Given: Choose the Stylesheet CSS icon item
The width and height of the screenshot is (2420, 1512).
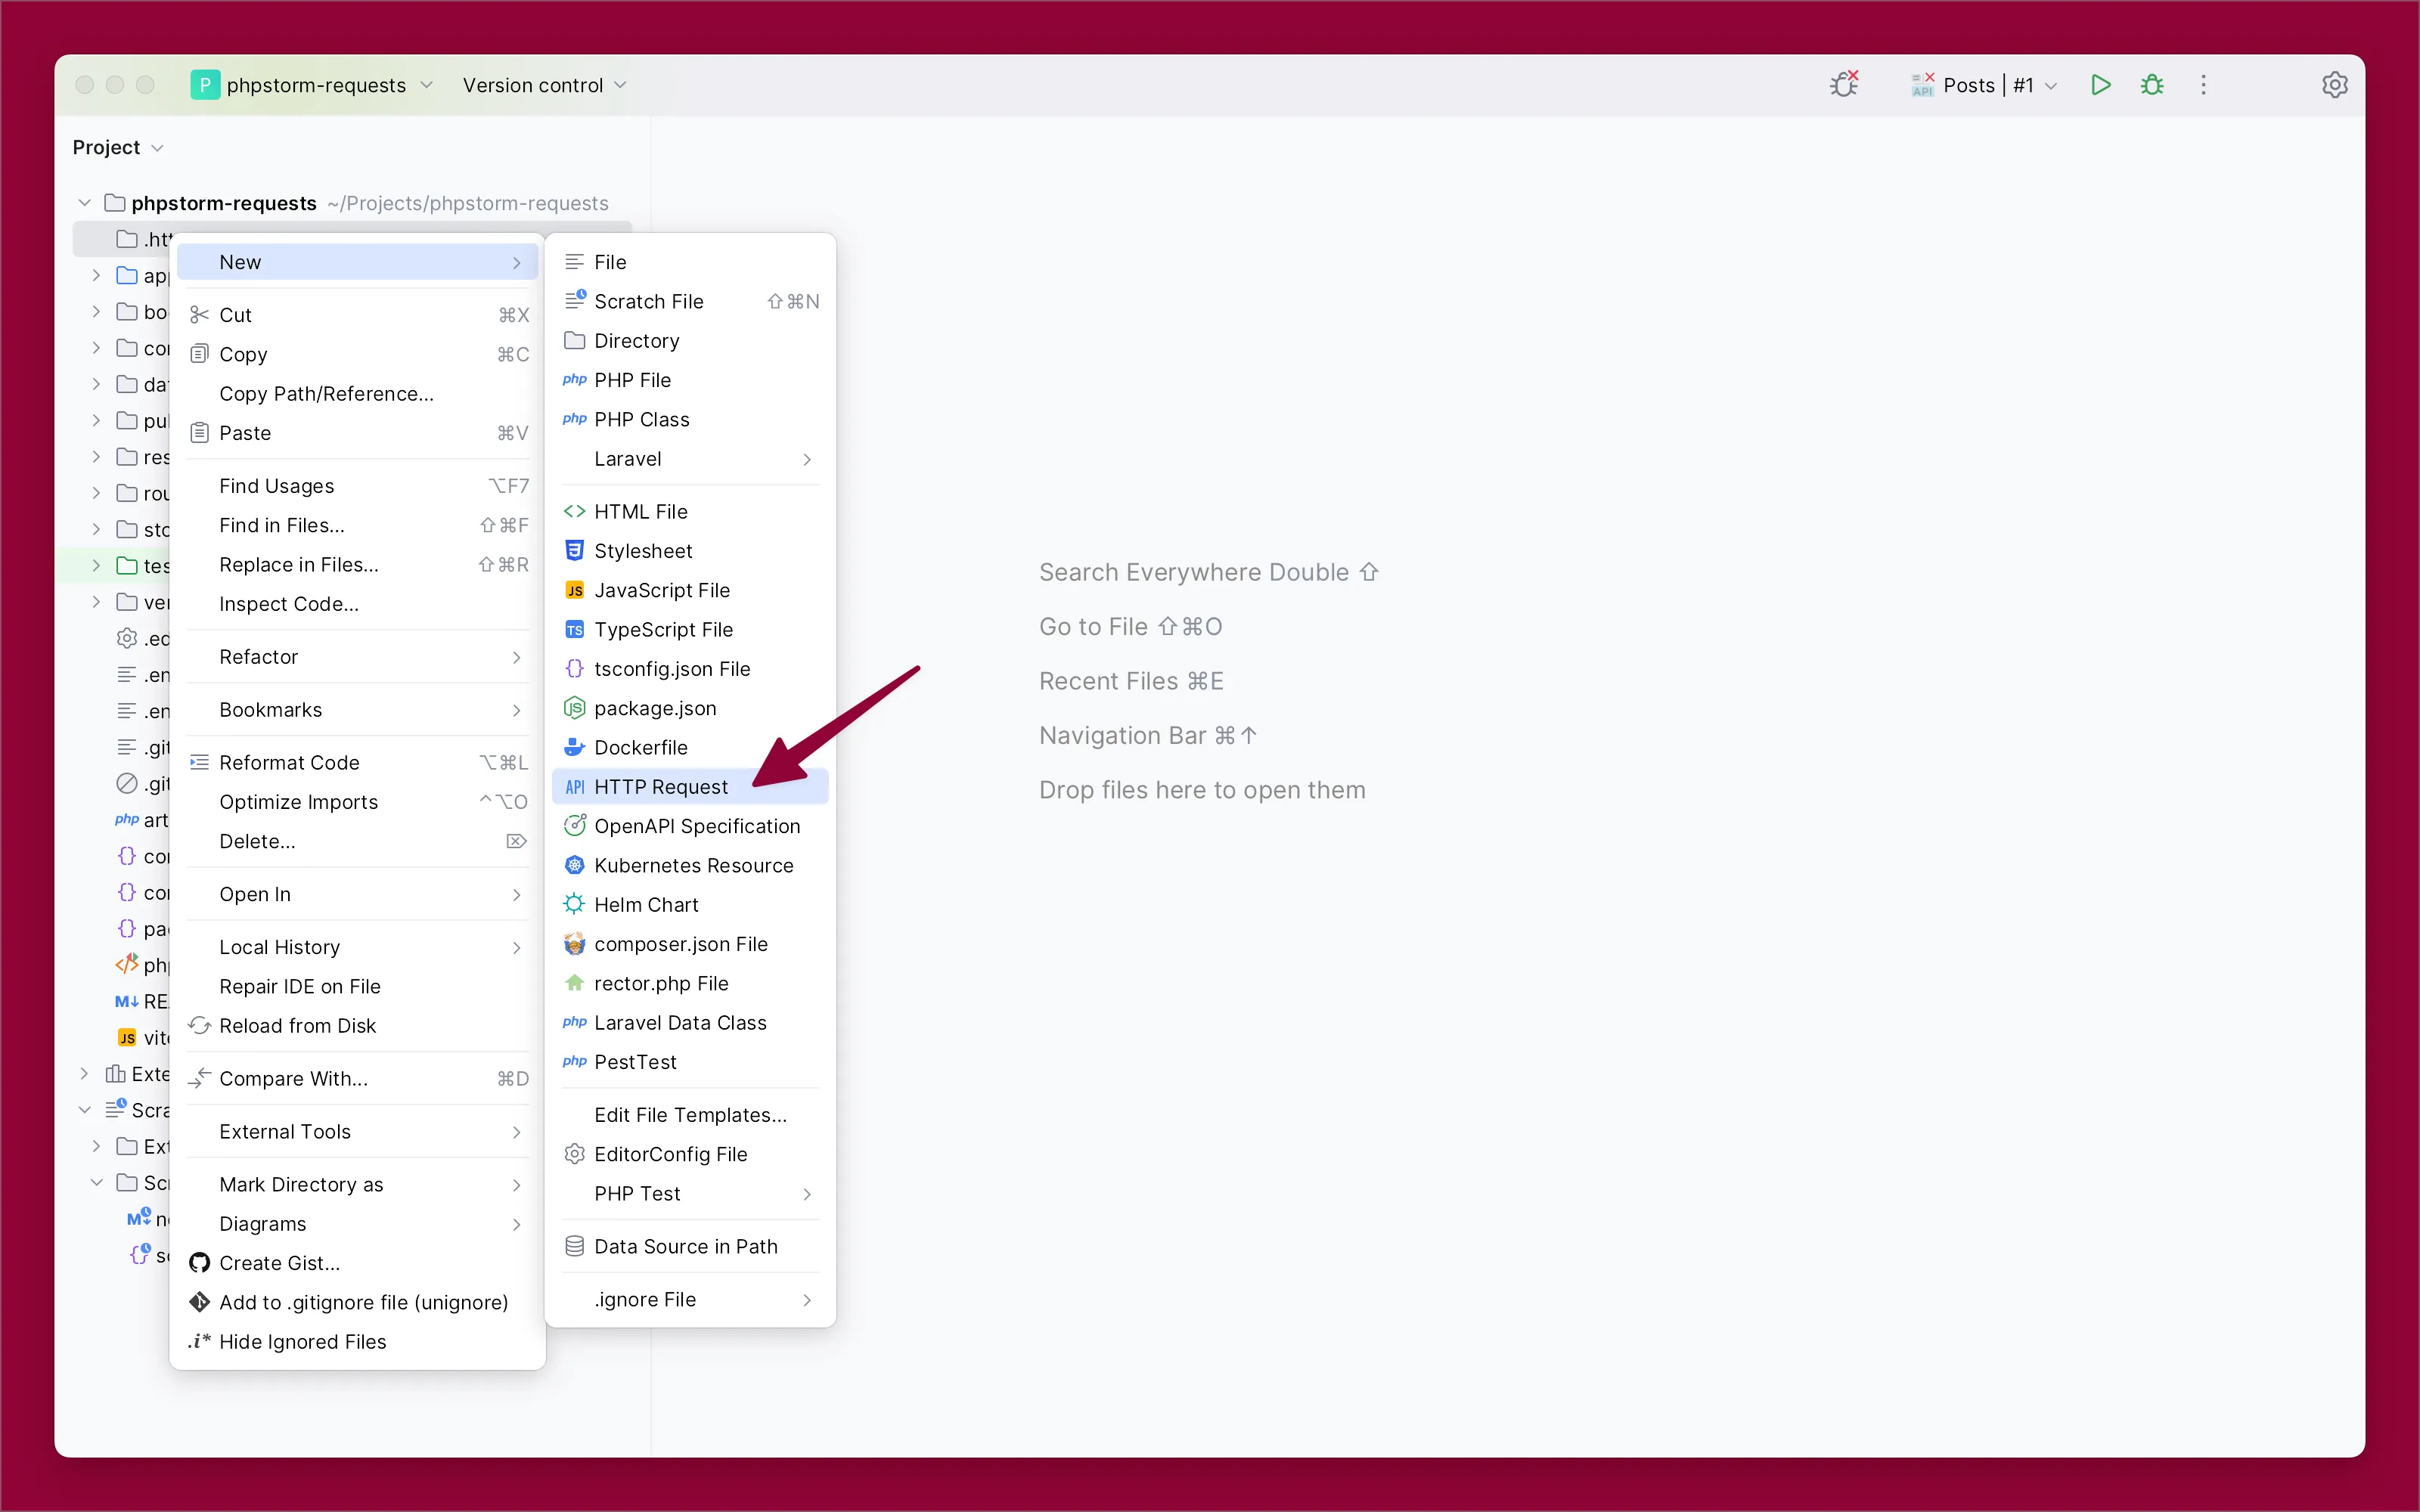Looking at the screenshot, I should 690,551.
